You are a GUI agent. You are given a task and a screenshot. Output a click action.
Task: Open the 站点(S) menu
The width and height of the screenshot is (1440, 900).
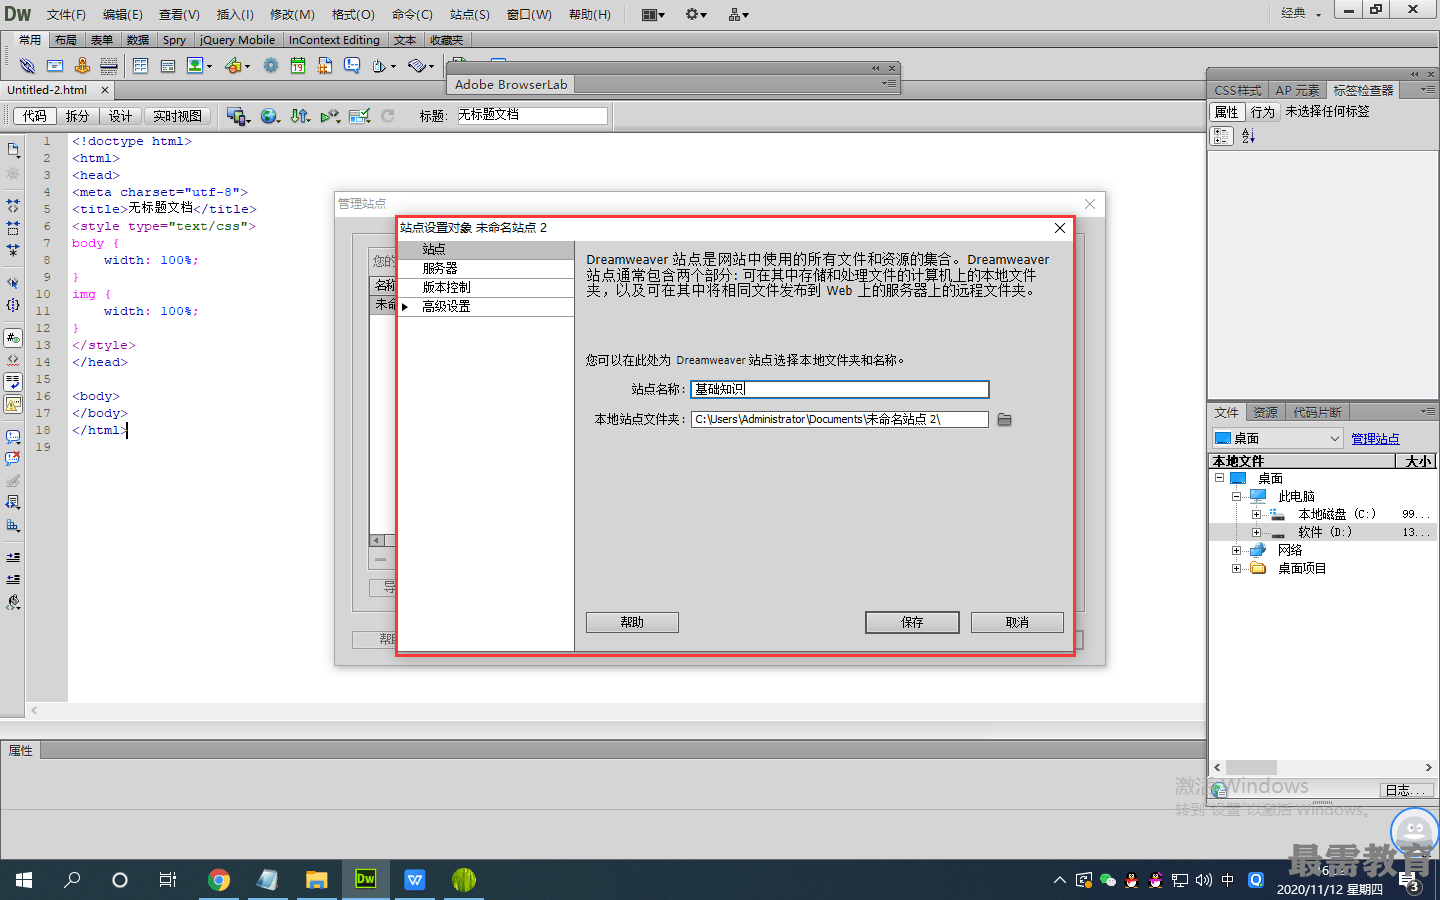pos(470,14)
